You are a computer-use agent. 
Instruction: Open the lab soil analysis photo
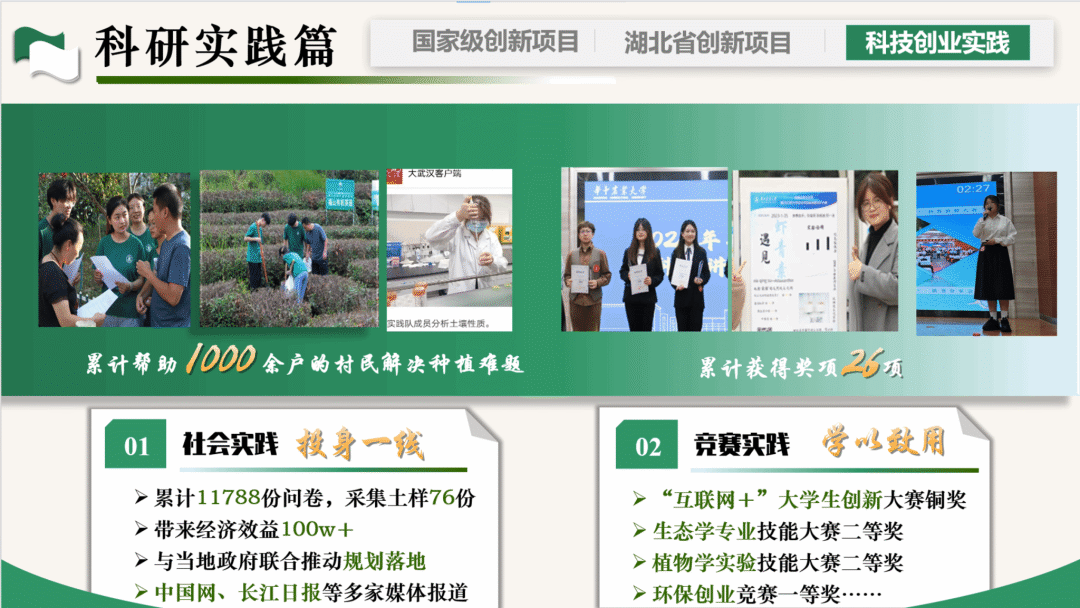(x=449, y=249)
